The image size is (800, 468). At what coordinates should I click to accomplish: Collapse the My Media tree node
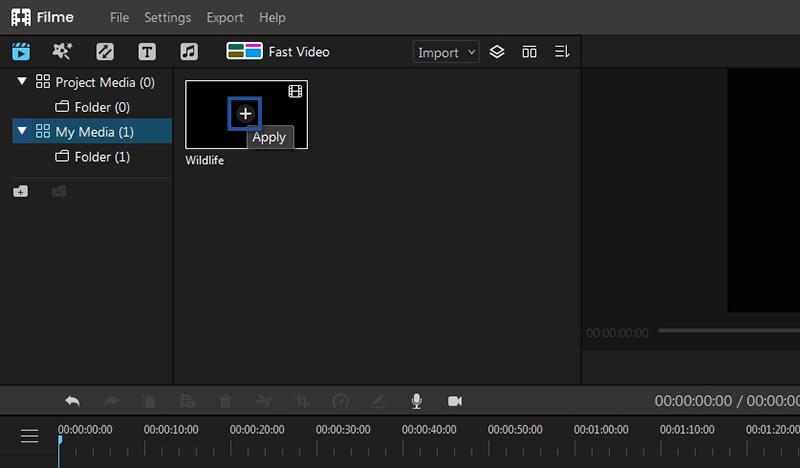22,131
